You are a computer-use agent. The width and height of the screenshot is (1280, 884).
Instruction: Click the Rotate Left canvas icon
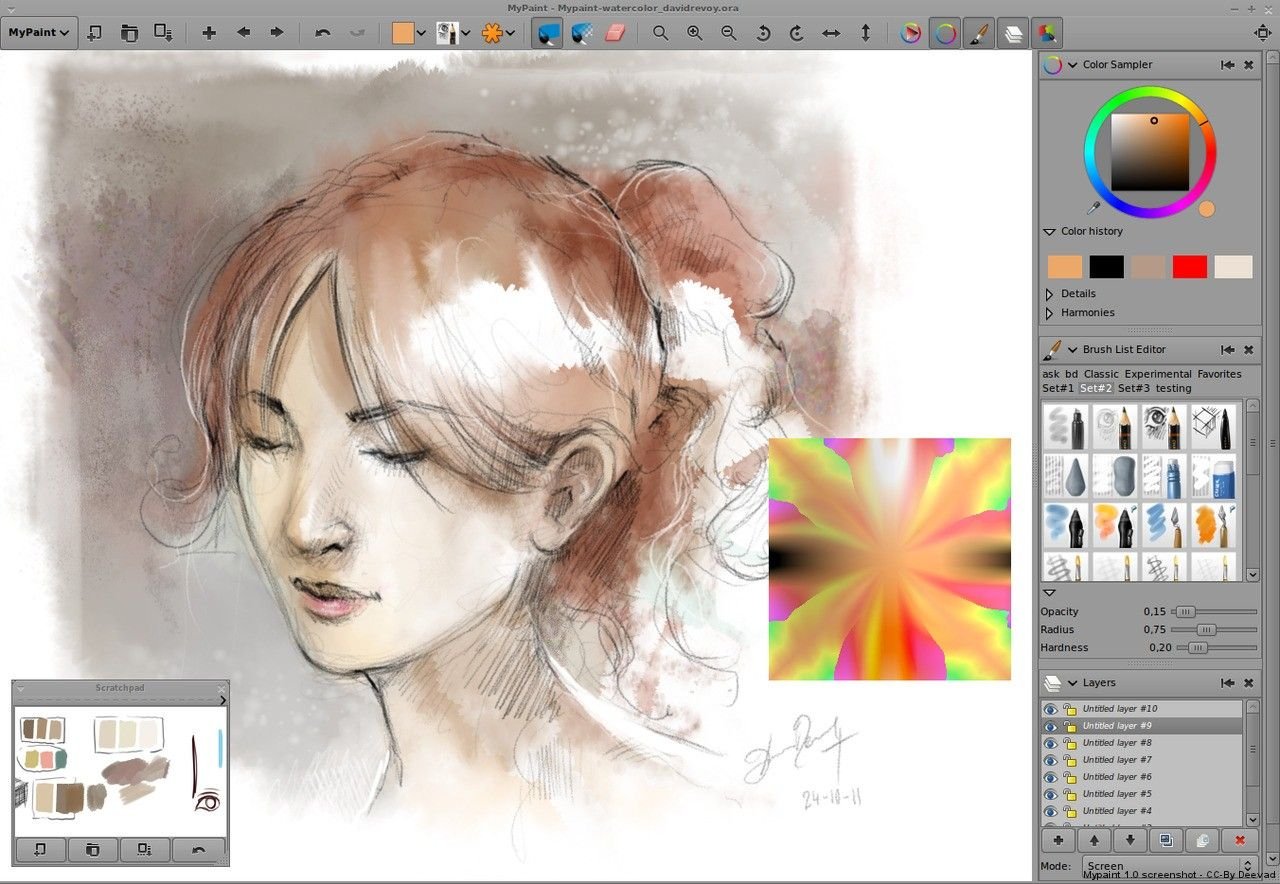761,33
